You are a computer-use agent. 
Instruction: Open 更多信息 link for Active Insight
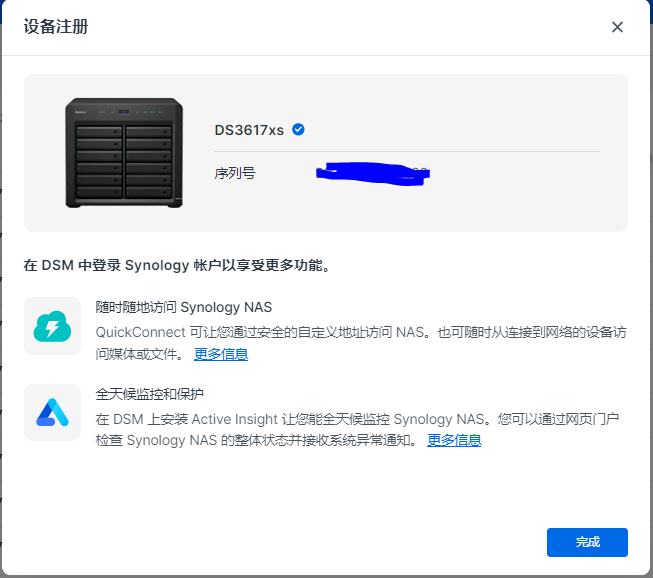pyautogui.click(x=454, y=440)
